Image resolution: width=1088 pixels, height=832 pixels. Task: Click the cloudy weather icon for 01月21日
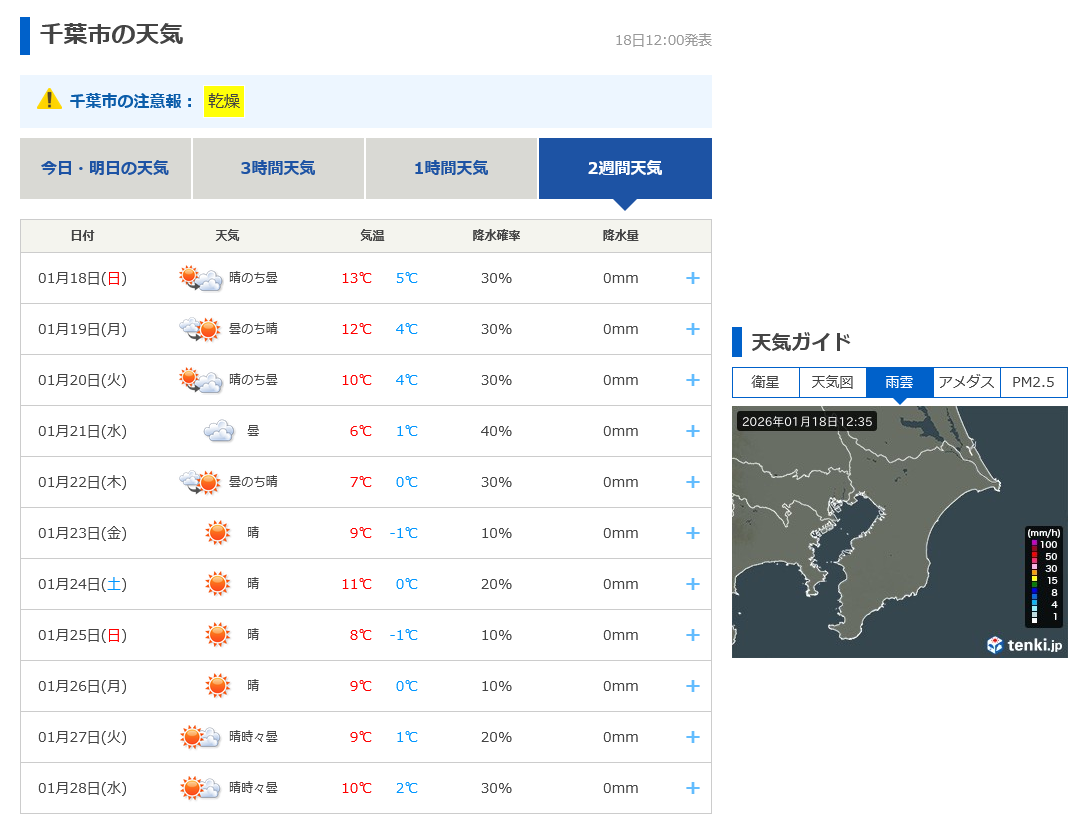coord(219,432)
